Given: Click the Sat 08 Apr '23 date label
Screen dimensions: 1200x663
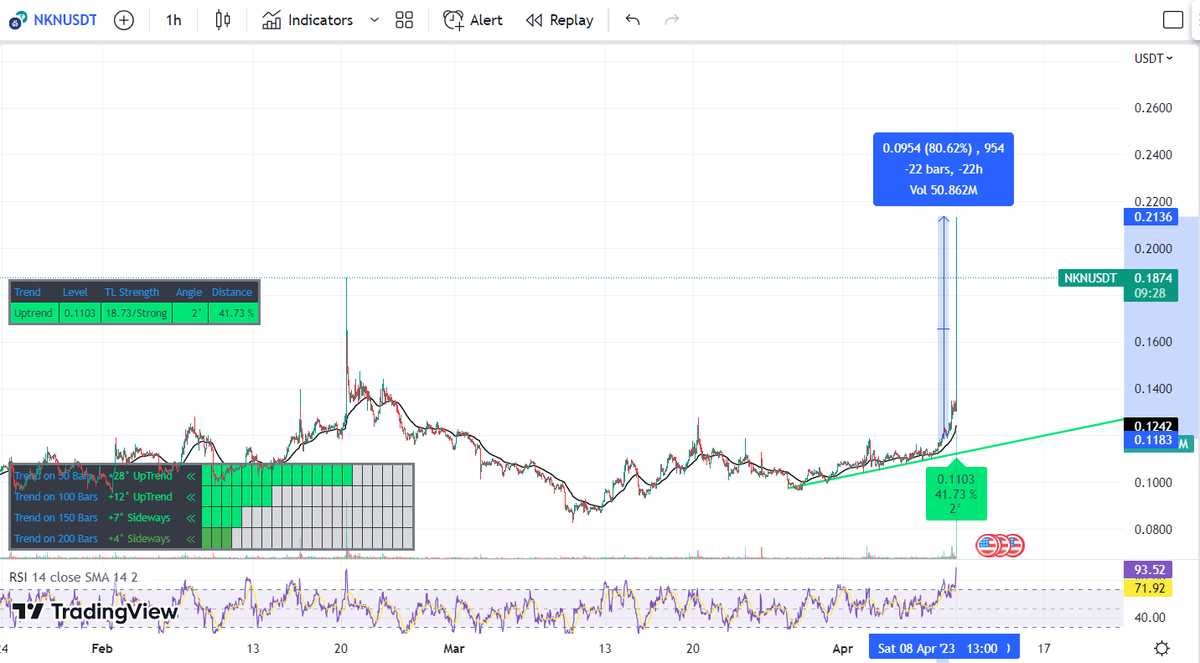Looking at the screenshot, I should click(x=944, y=648).
